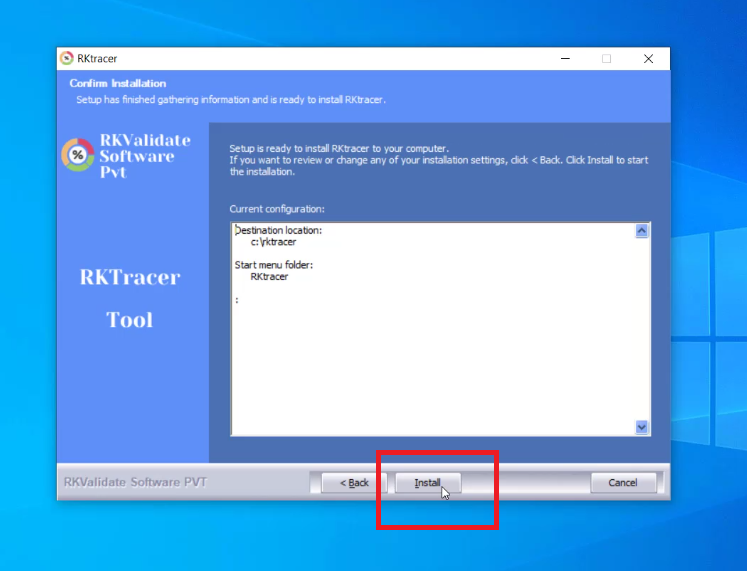
Task: Select the 'c:\rktracer' destination path text
Action: point(273,242)
